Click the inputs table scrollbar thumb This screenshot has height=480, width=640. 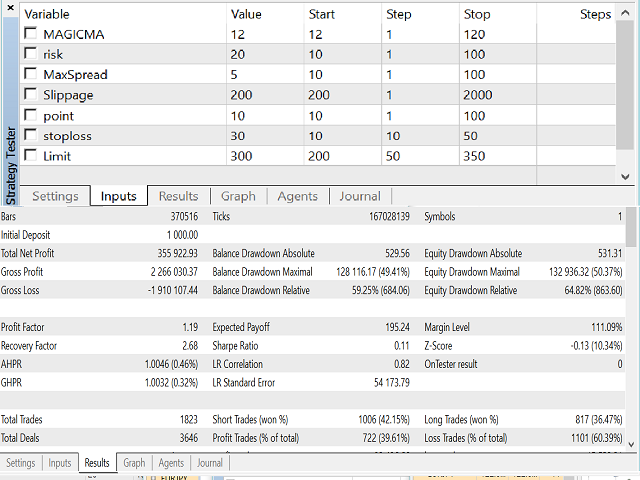click(625, 85)
